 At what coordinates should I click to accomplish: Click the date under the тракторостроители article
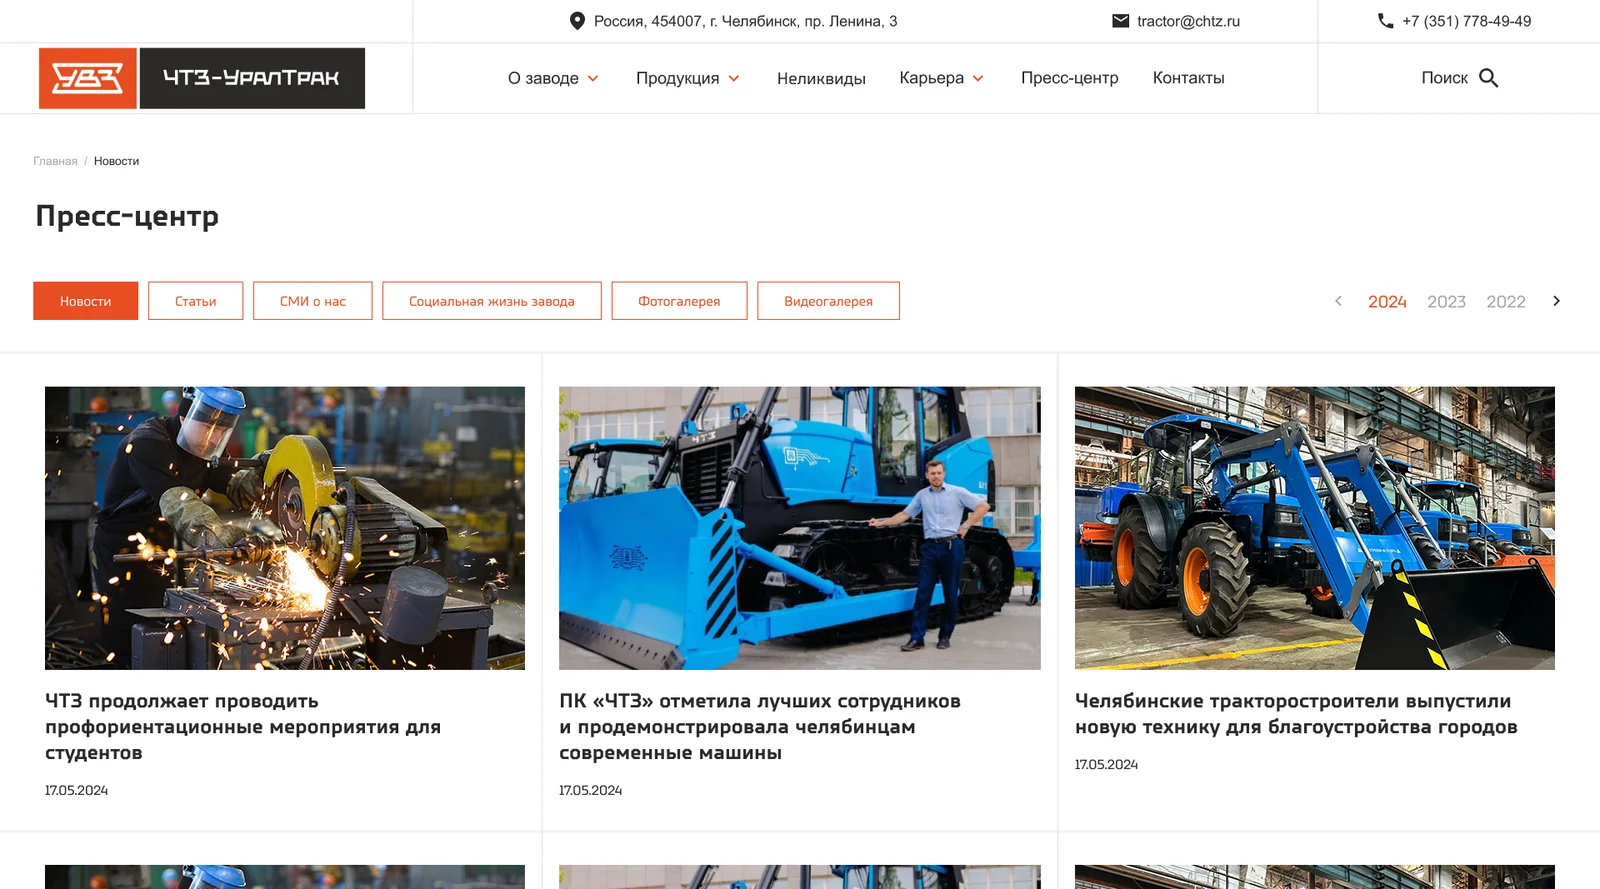tap(1106, 764)
